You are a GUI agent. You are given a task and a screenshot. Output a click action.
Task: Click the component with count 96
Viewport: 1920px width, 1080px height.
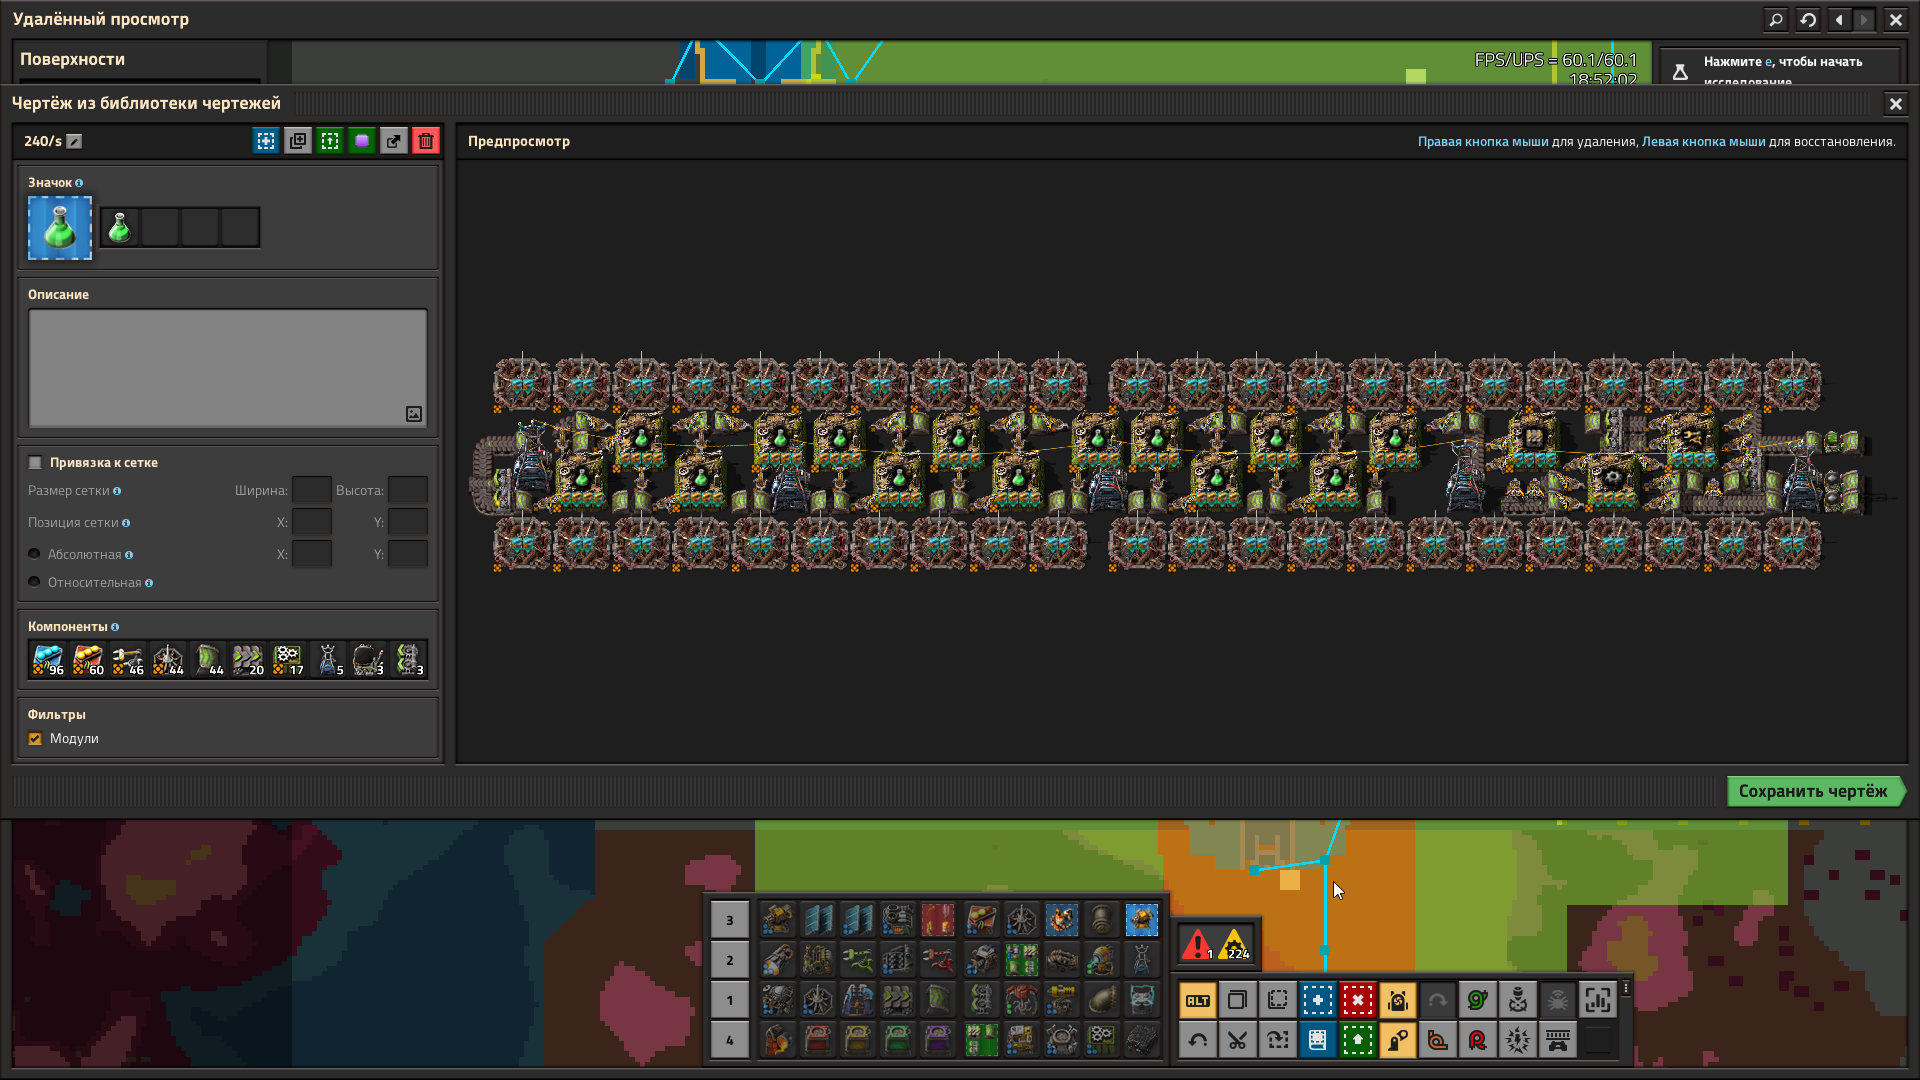pos(48,660)
